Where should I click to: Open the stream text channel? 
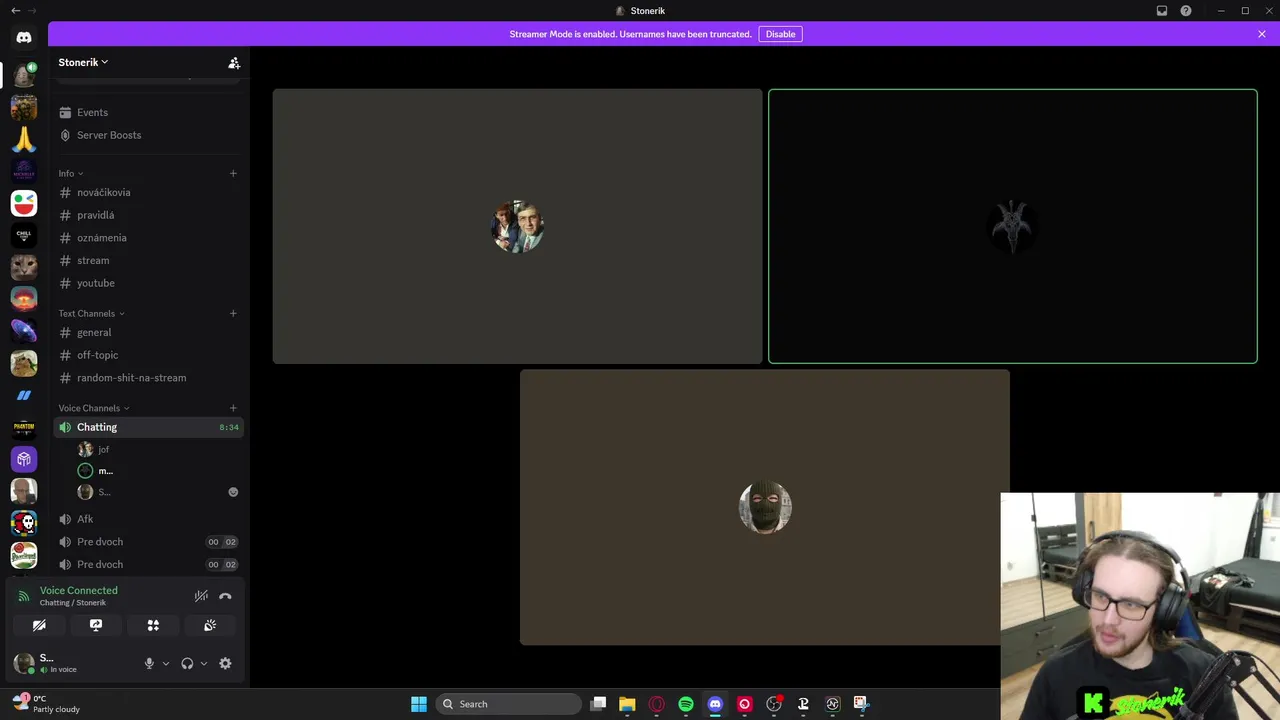tap(148, 260)
